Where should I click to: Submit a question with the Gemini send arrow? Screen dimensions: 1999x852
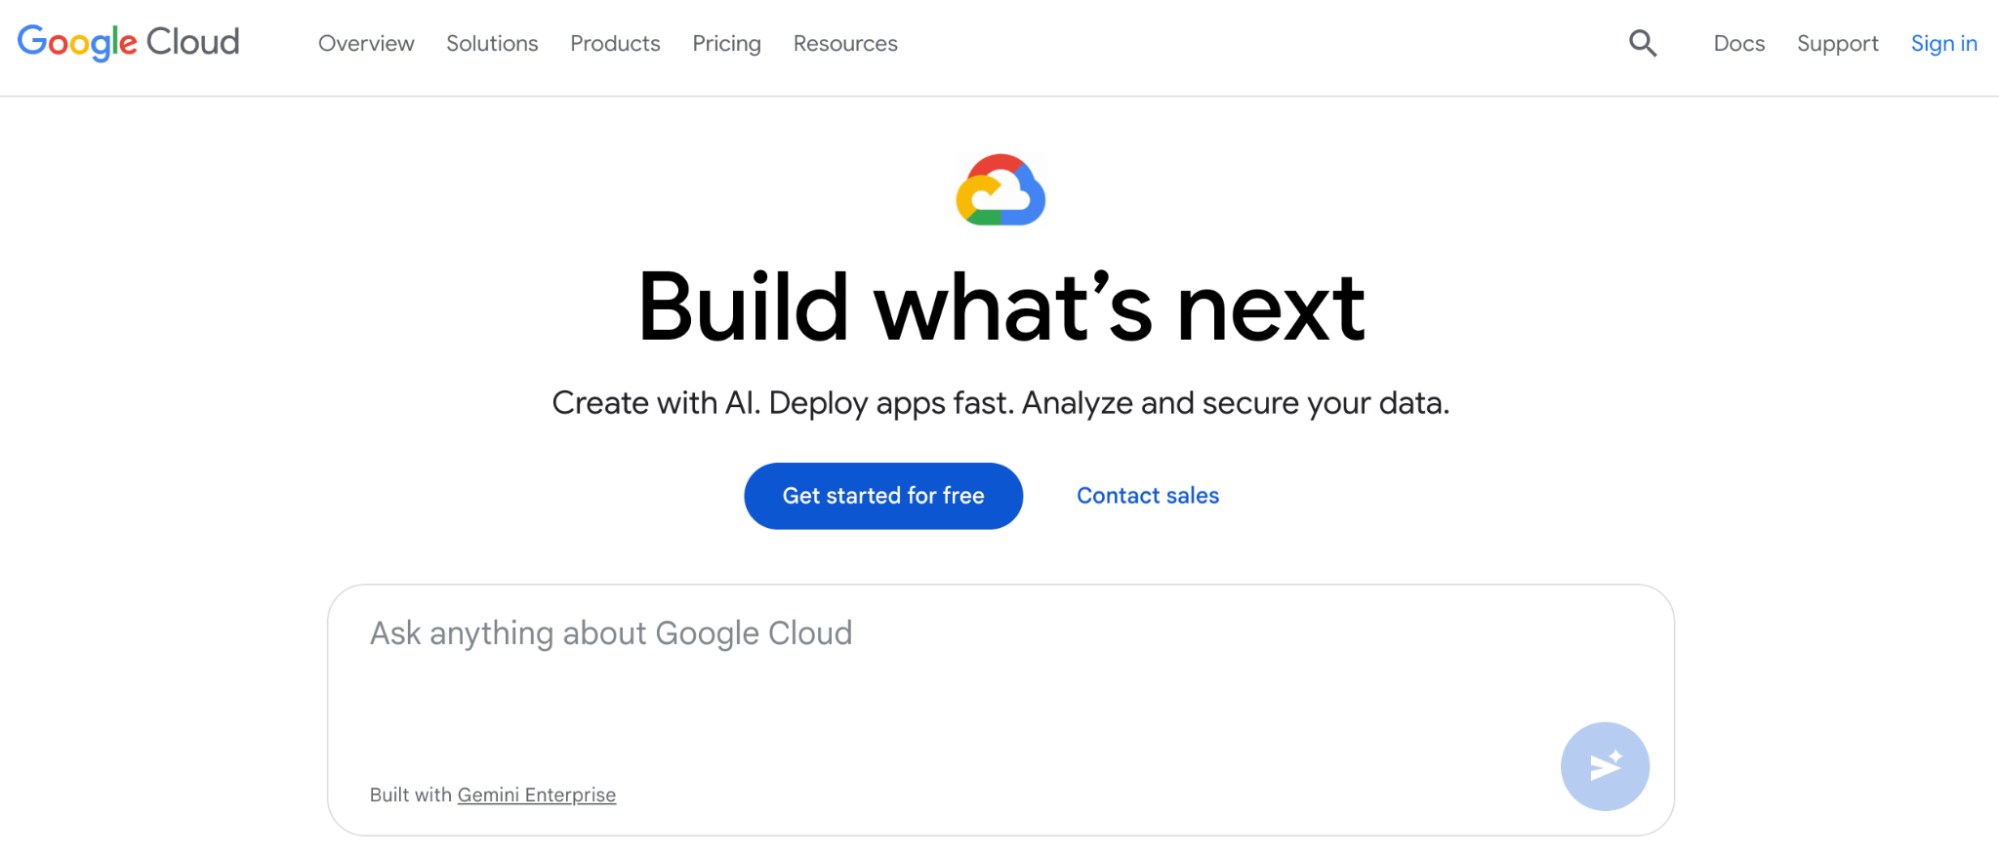(x=1605, y=765)
